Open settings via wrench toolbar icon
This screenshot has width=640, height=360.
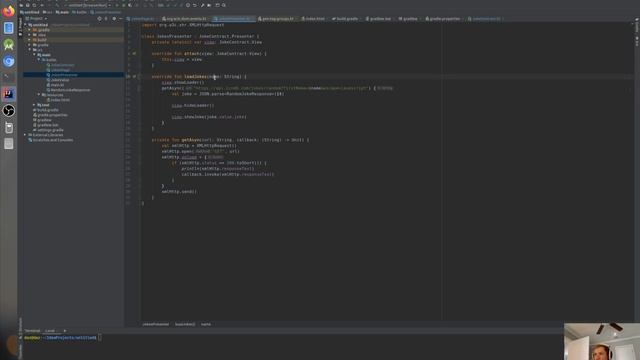point(202,5)
